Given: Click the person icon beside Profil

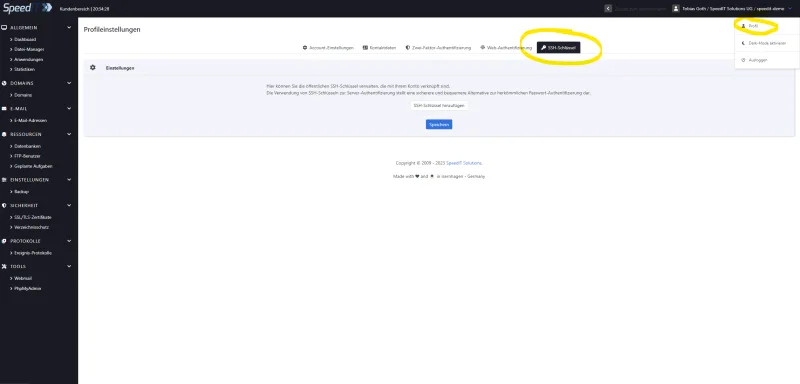Looking at the screenshot, I should [743, 25].
